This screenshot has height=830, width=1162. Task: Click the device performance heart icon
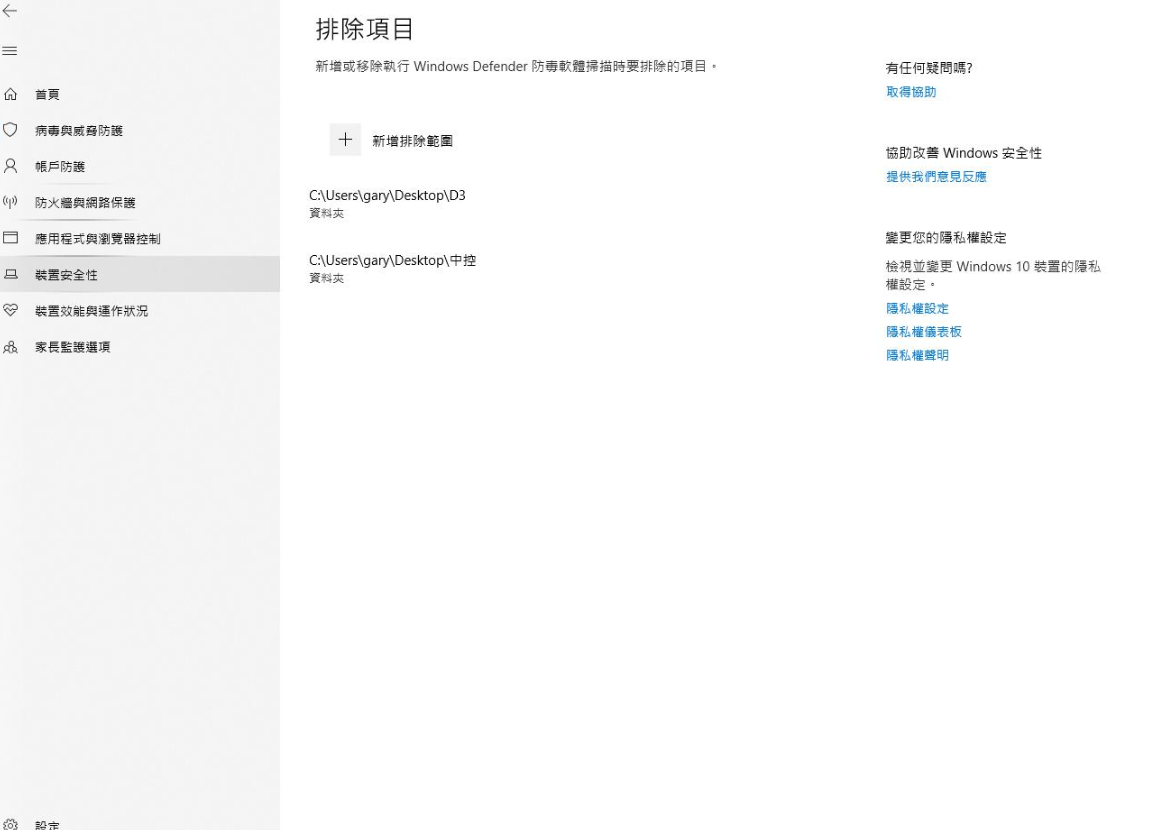(12, 311)
